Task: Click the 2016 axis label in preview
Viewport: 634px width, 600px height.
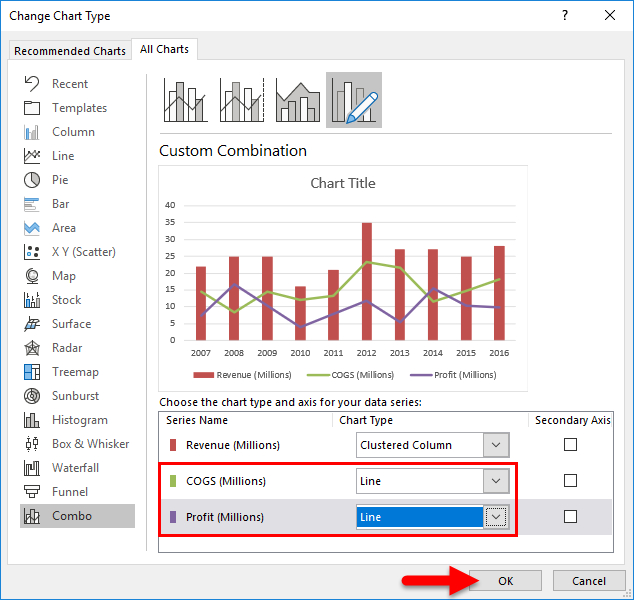Action: pyautogui.click(x=499, y=353)
